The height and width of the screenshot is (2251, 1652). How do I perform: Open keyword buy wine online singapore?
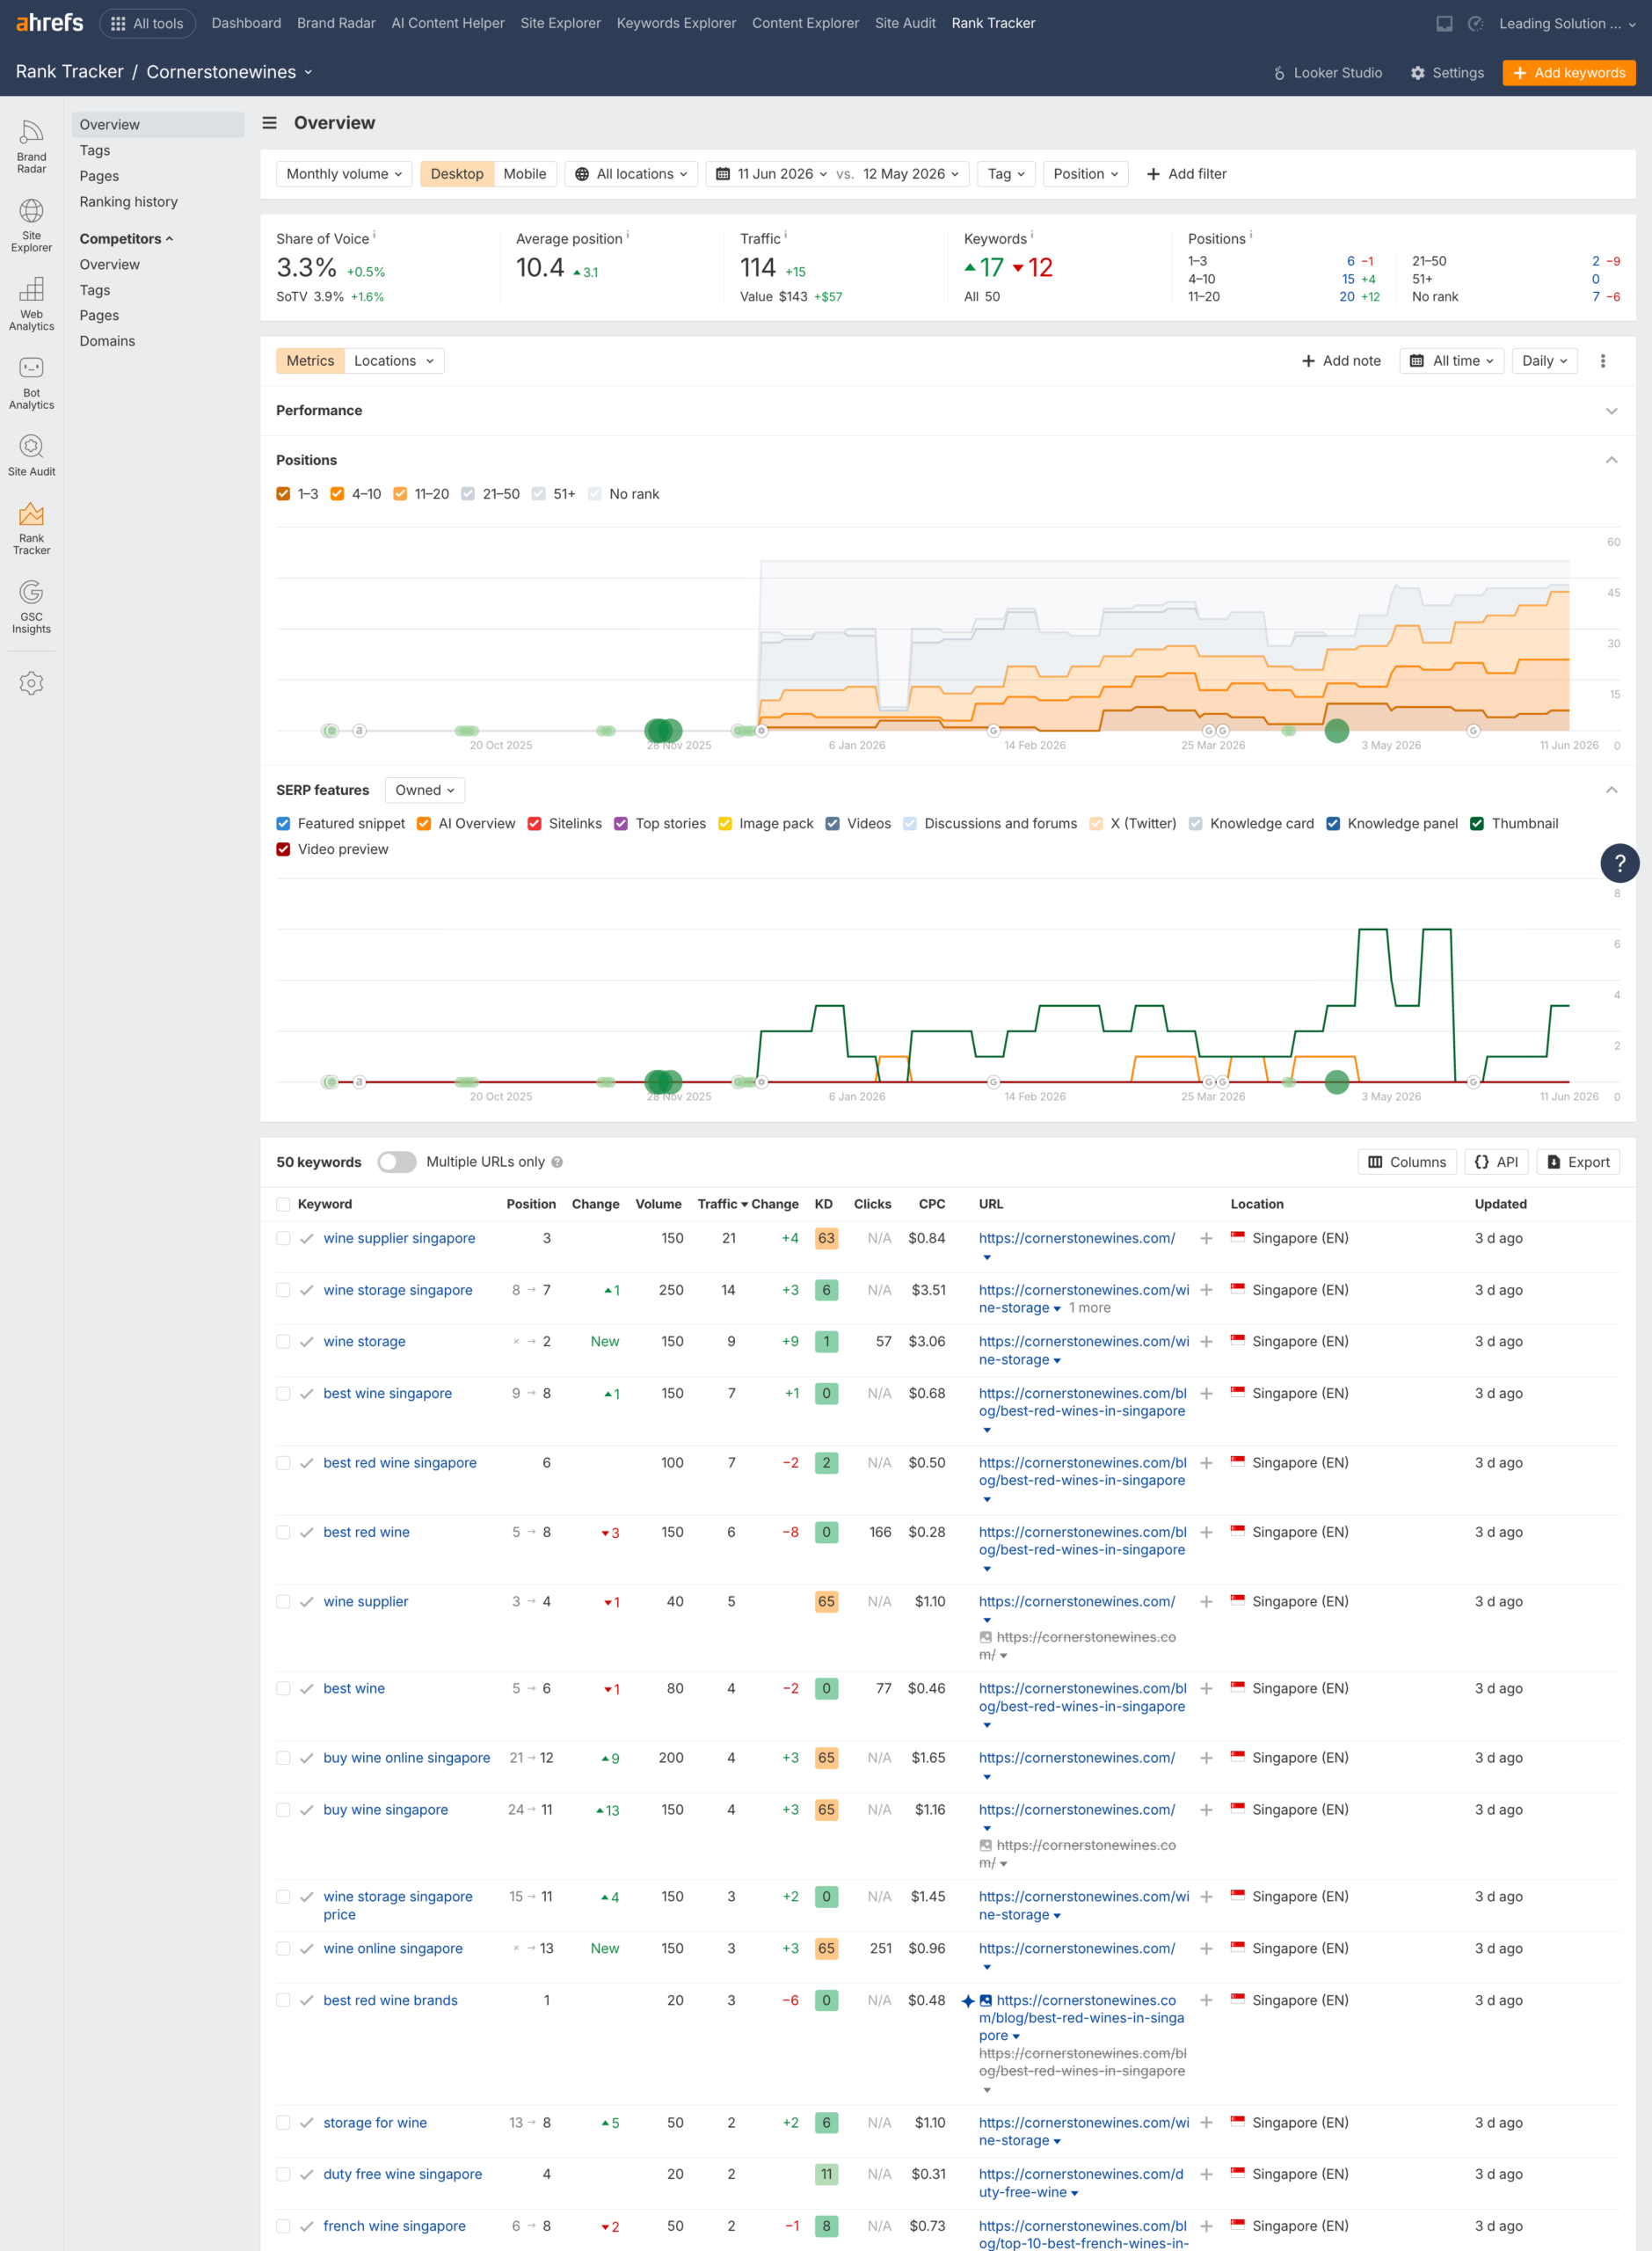point(407,1758)
